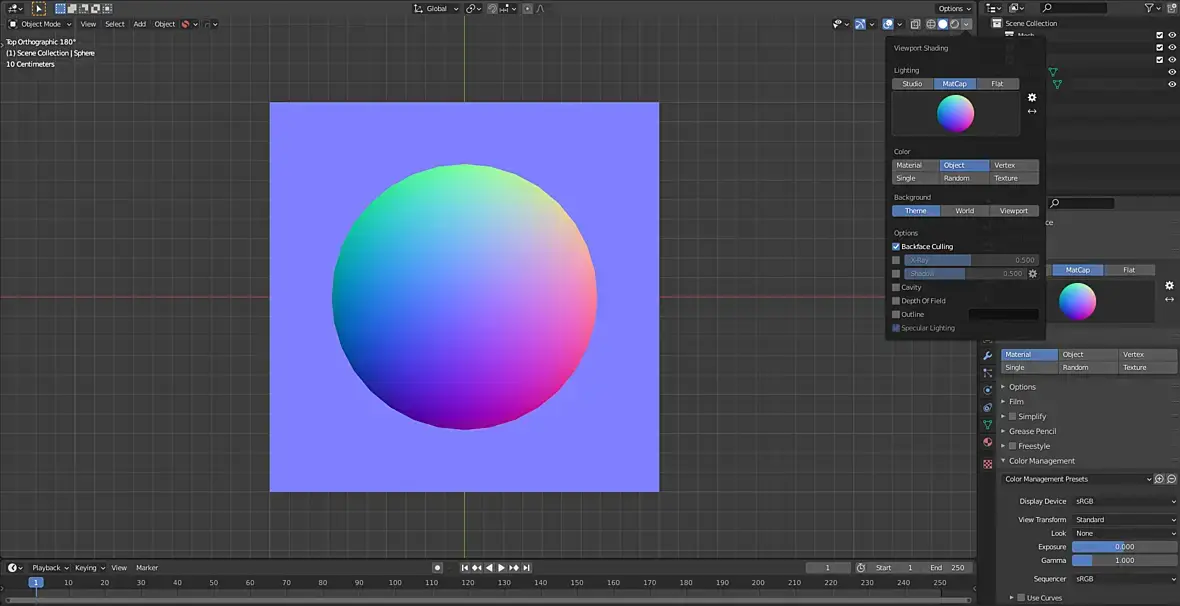Click the play animation button

pos(501,568)
